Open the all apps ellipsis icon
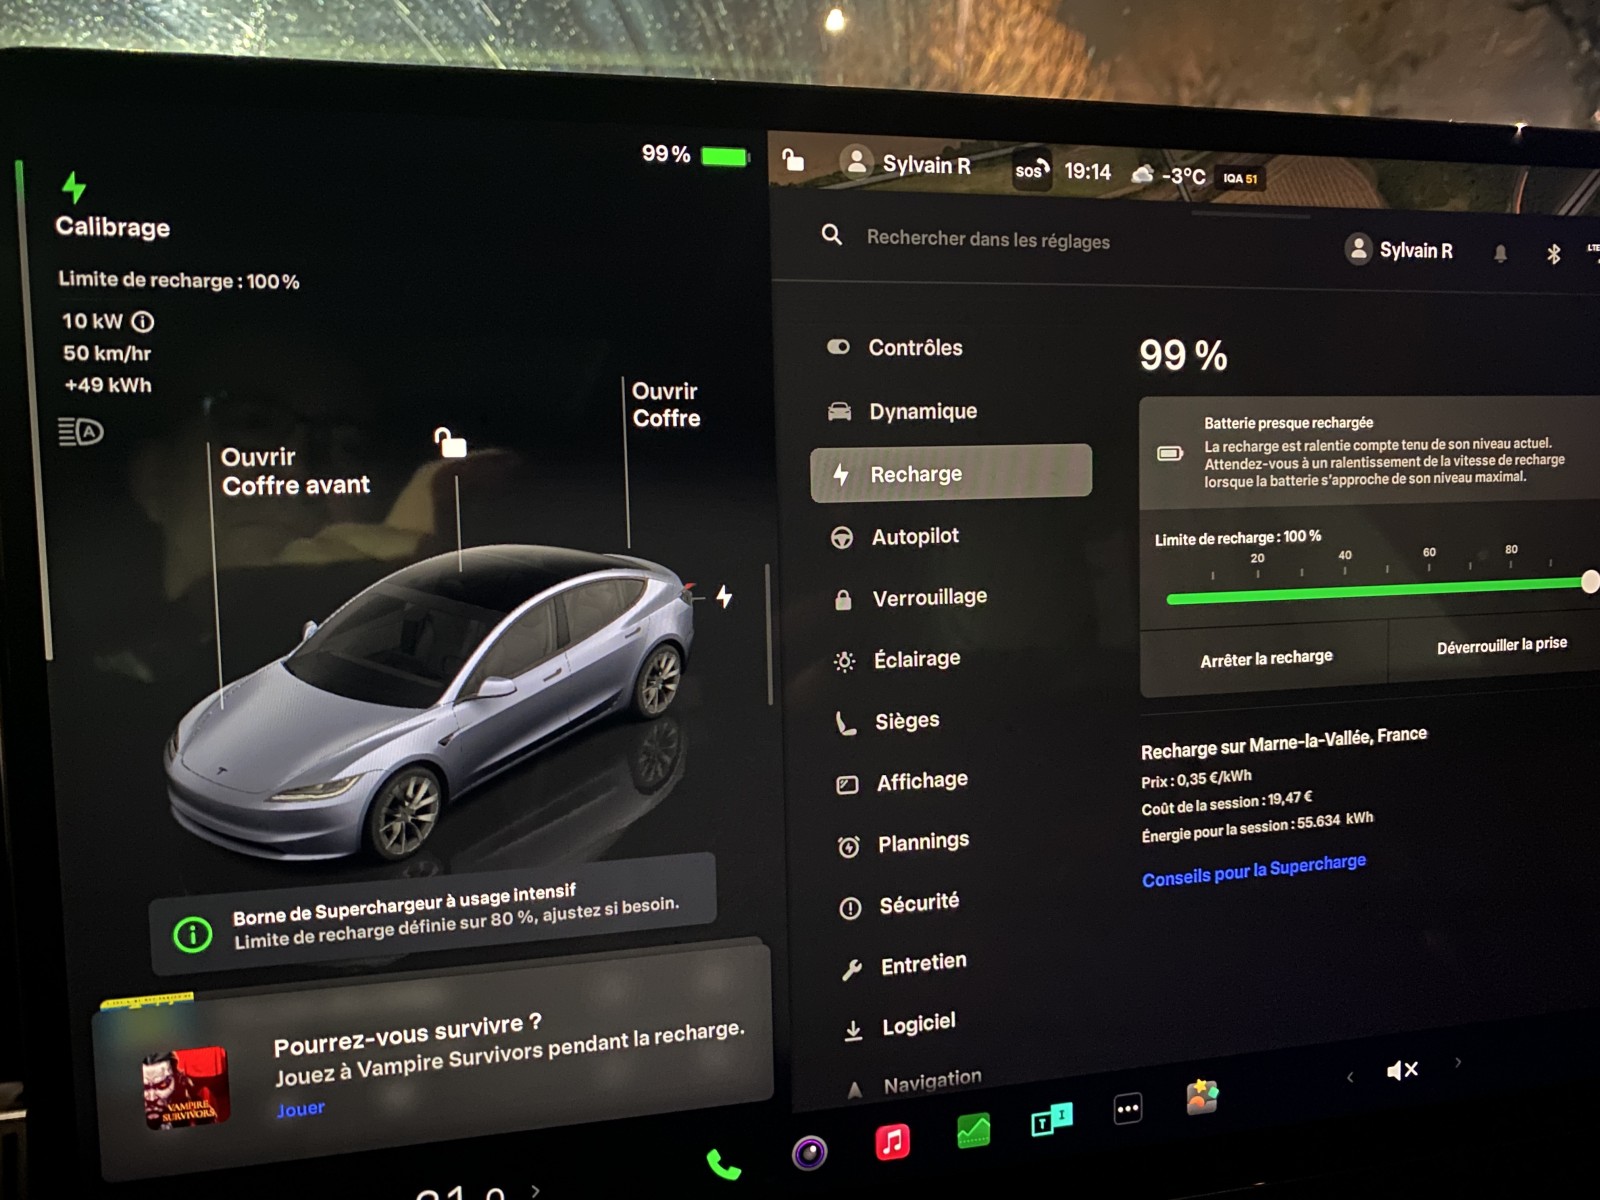 point(1127,1108)
